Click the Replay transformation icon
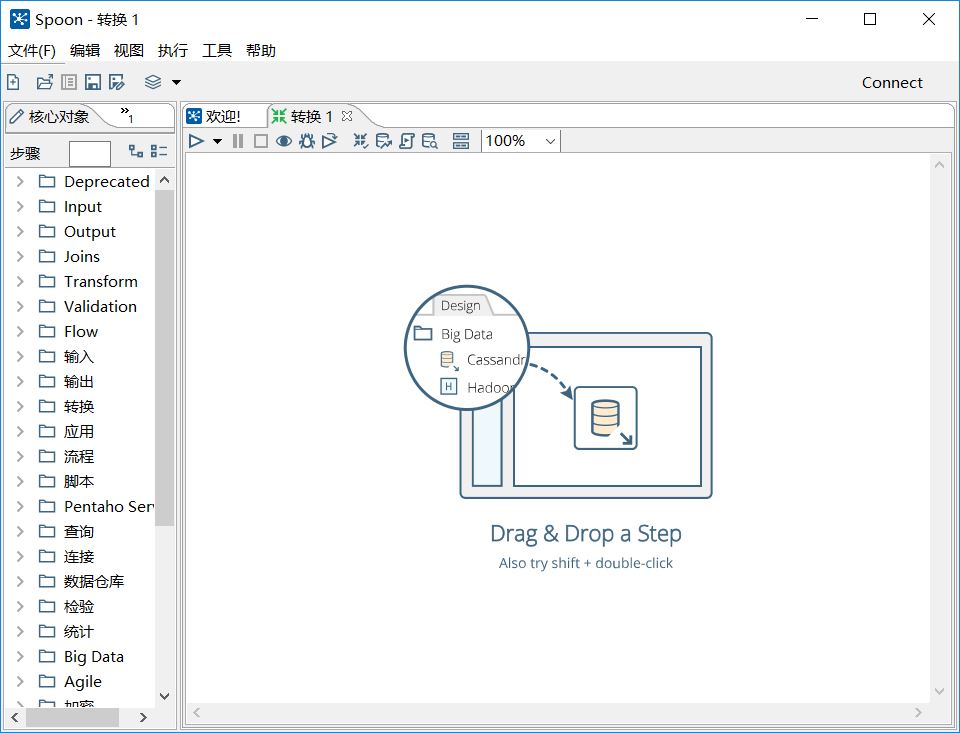Screen dimensions: 960x733 [330, 141]
